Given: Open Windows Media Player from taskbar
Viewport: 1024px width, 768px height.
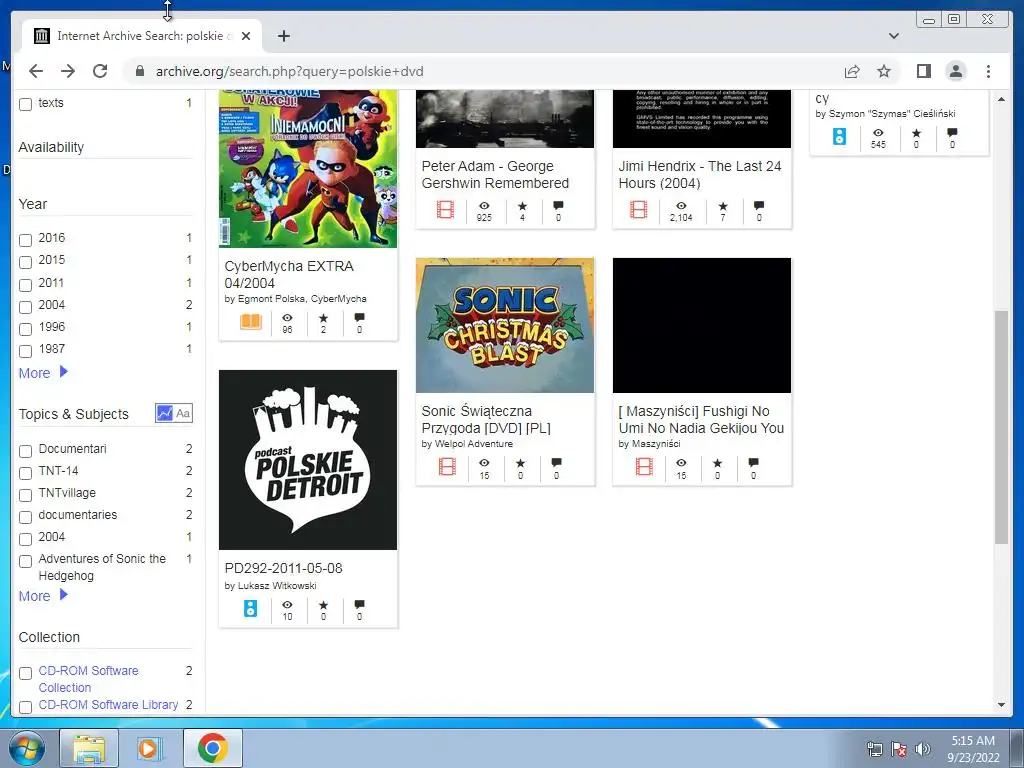Looking at the screenshot, I should tap(150, 748).
